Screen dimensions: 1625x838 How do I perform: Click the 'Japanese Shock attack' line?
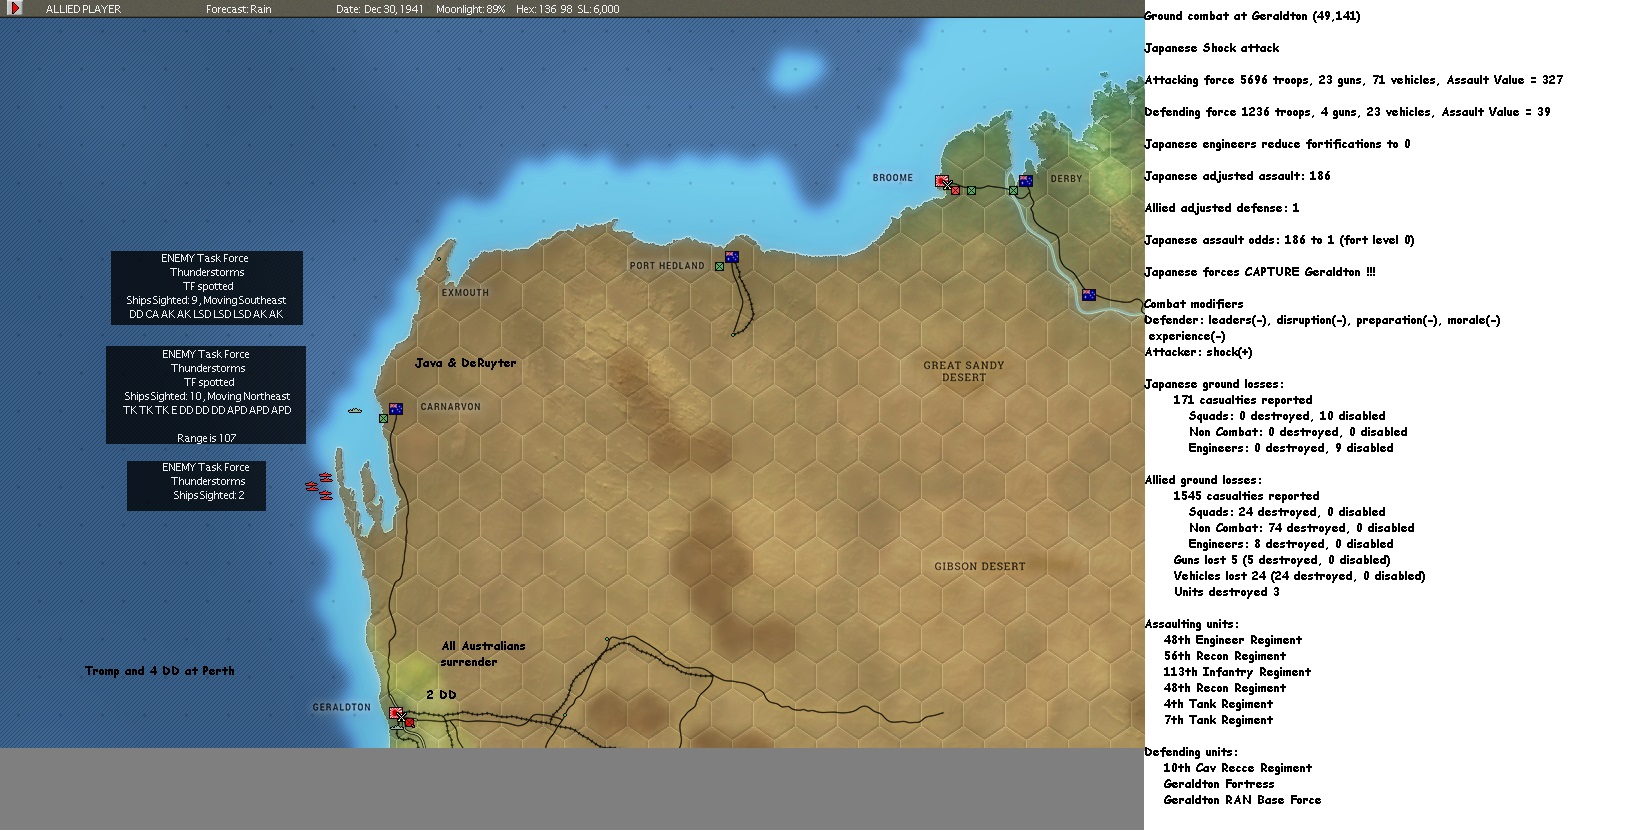(1212, 48)
